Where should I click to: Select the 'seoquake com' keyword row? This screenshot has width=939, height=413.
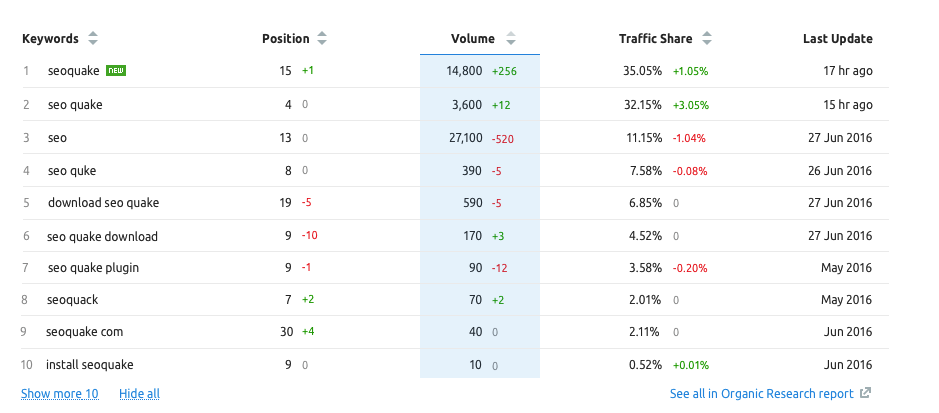coord(84,332)
